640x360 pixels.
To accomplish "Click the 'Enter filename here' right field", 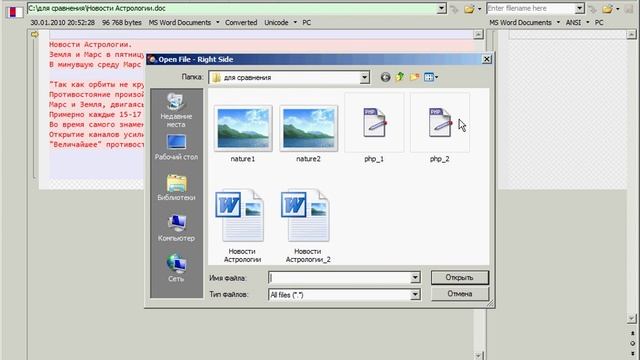I will click(x=531, y=8).
